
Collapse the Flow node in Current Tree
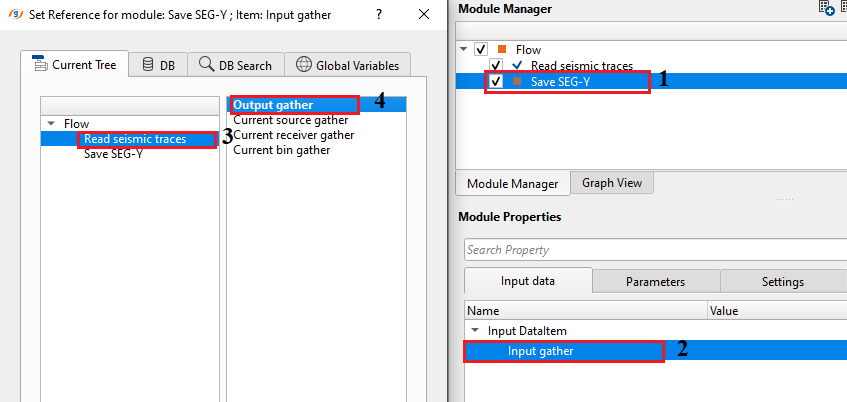point(51,124)
